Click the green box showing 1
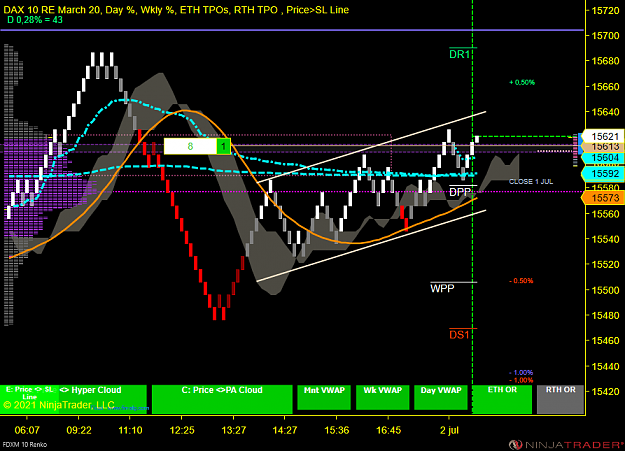 (x=224, y=146)
